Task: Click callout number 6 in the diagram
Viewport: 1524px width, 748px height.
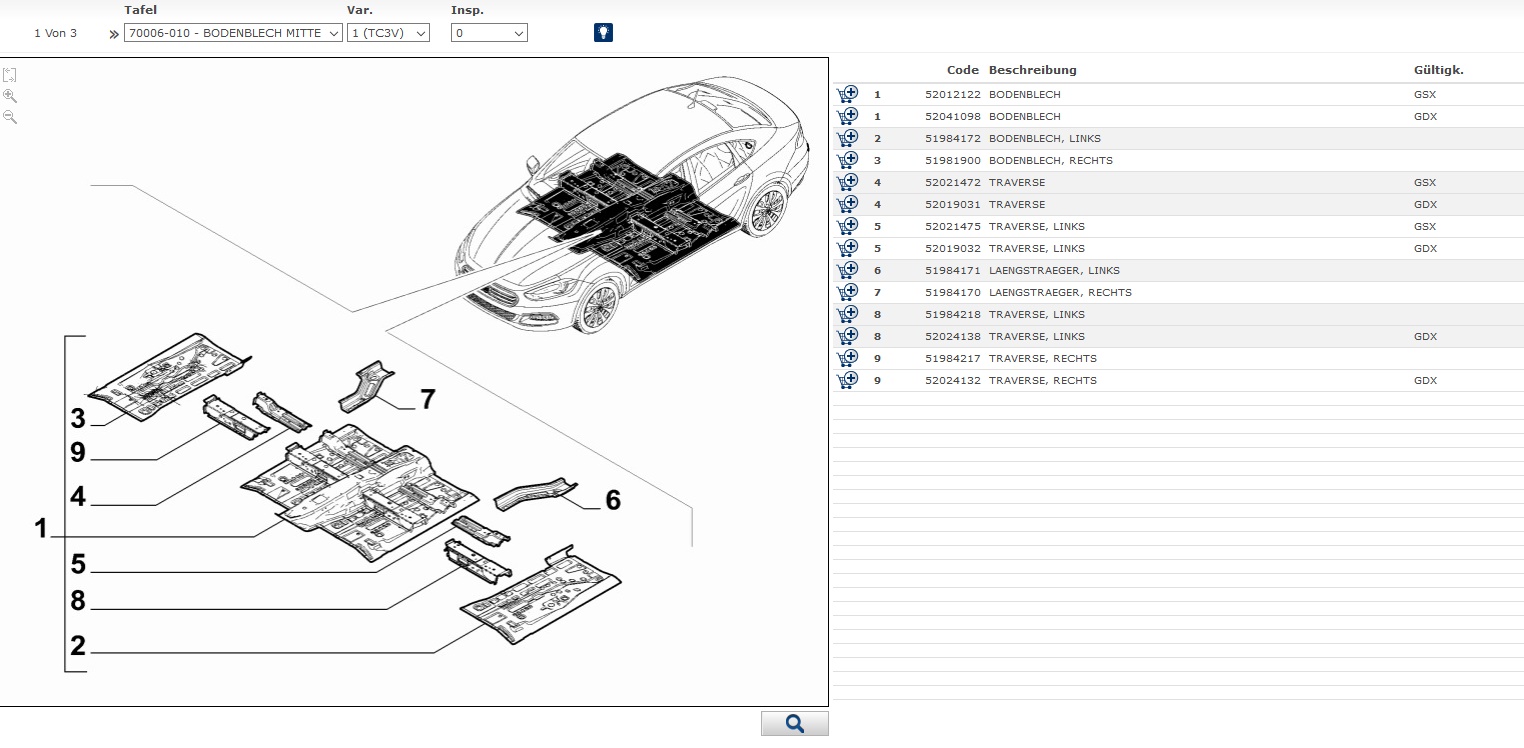Action: click(612, 500)
